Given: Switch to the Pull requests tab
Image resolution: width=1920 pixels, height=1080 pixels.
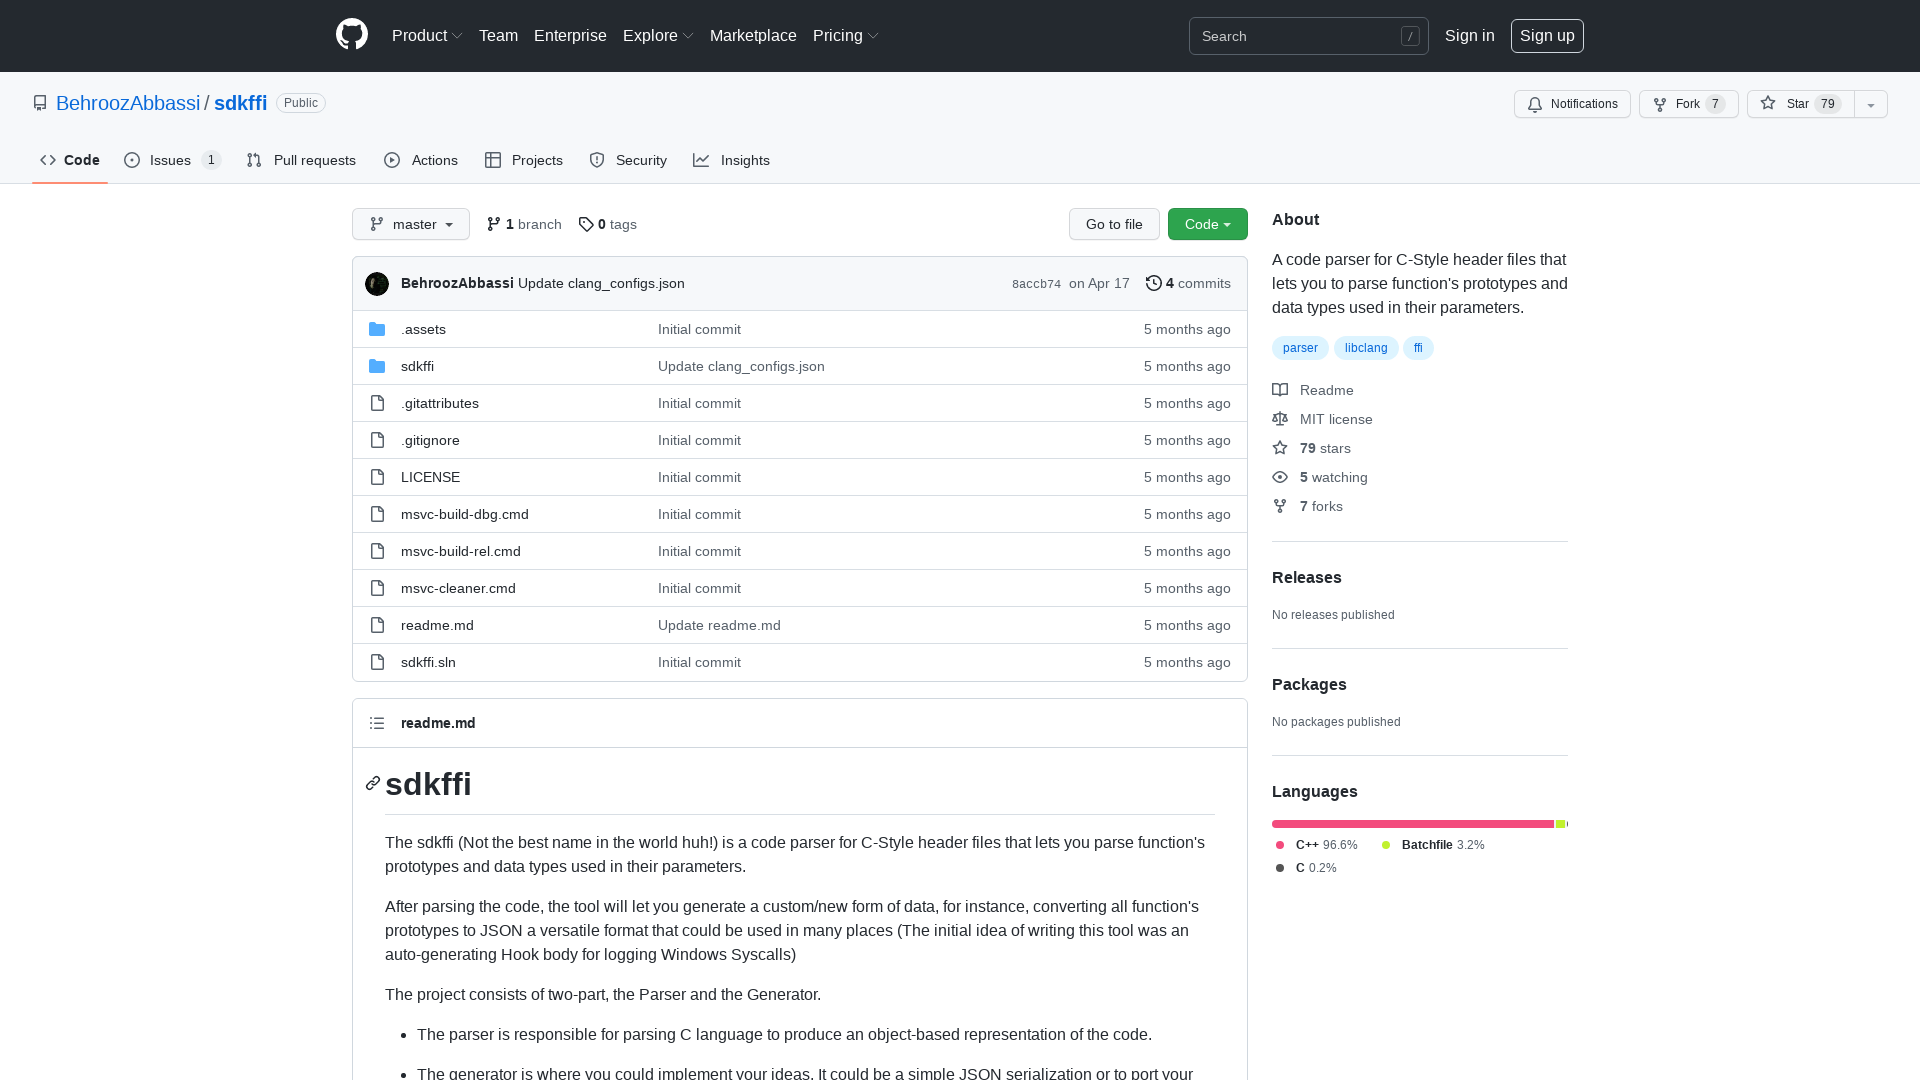Looking at the screenshot, I should coord(301,160).
